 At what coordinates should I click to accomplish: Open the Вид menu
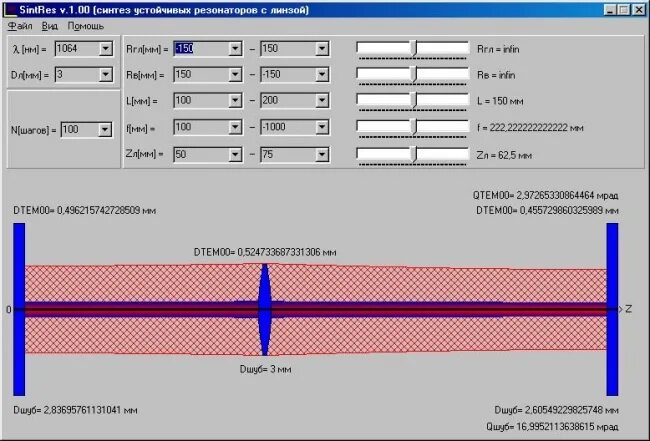(x=49, y=26)
